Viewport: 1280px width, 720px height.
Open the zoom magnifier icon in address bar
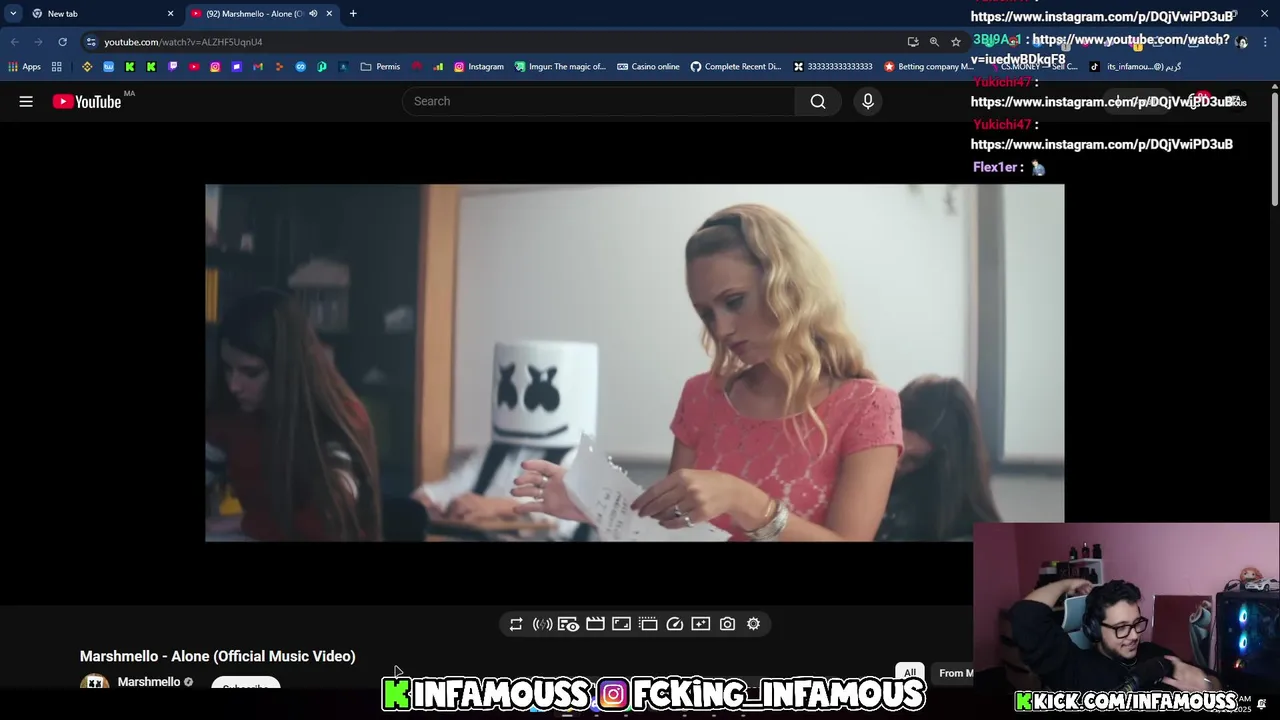tap(934, 42)
